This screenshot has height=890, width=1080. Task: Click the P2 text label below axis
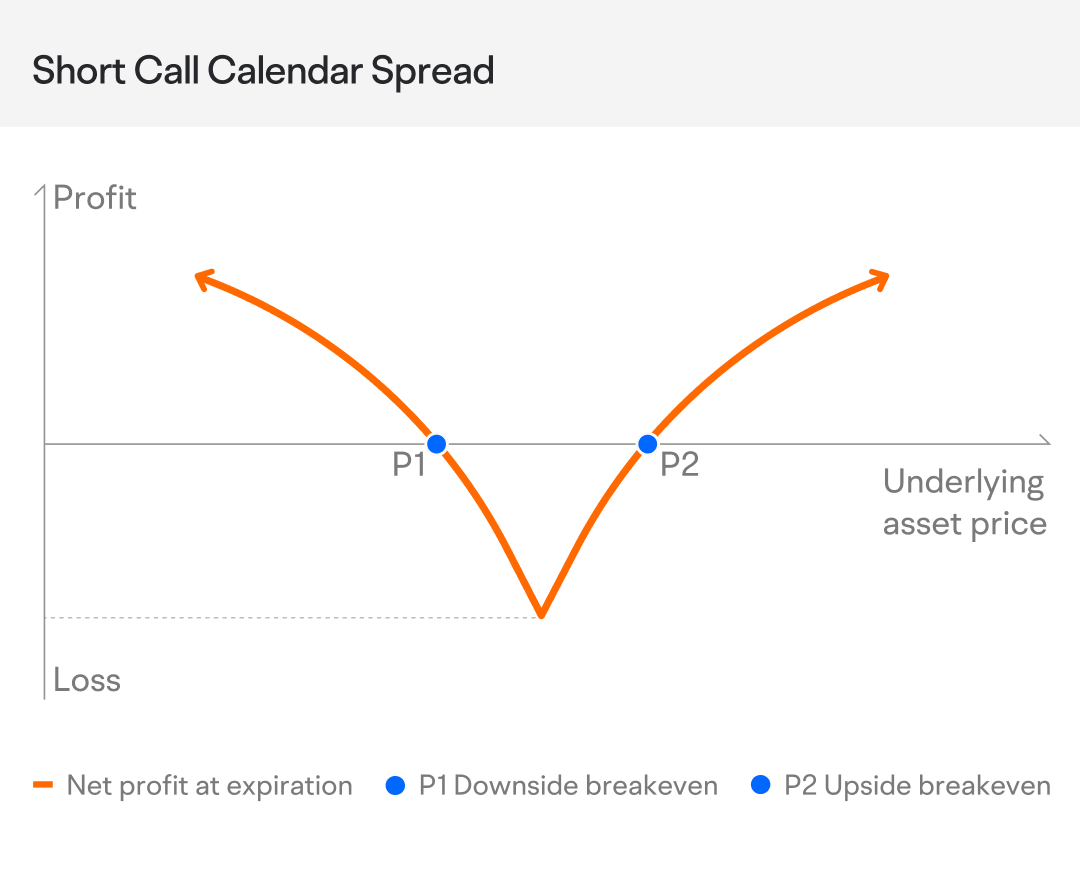679,465
